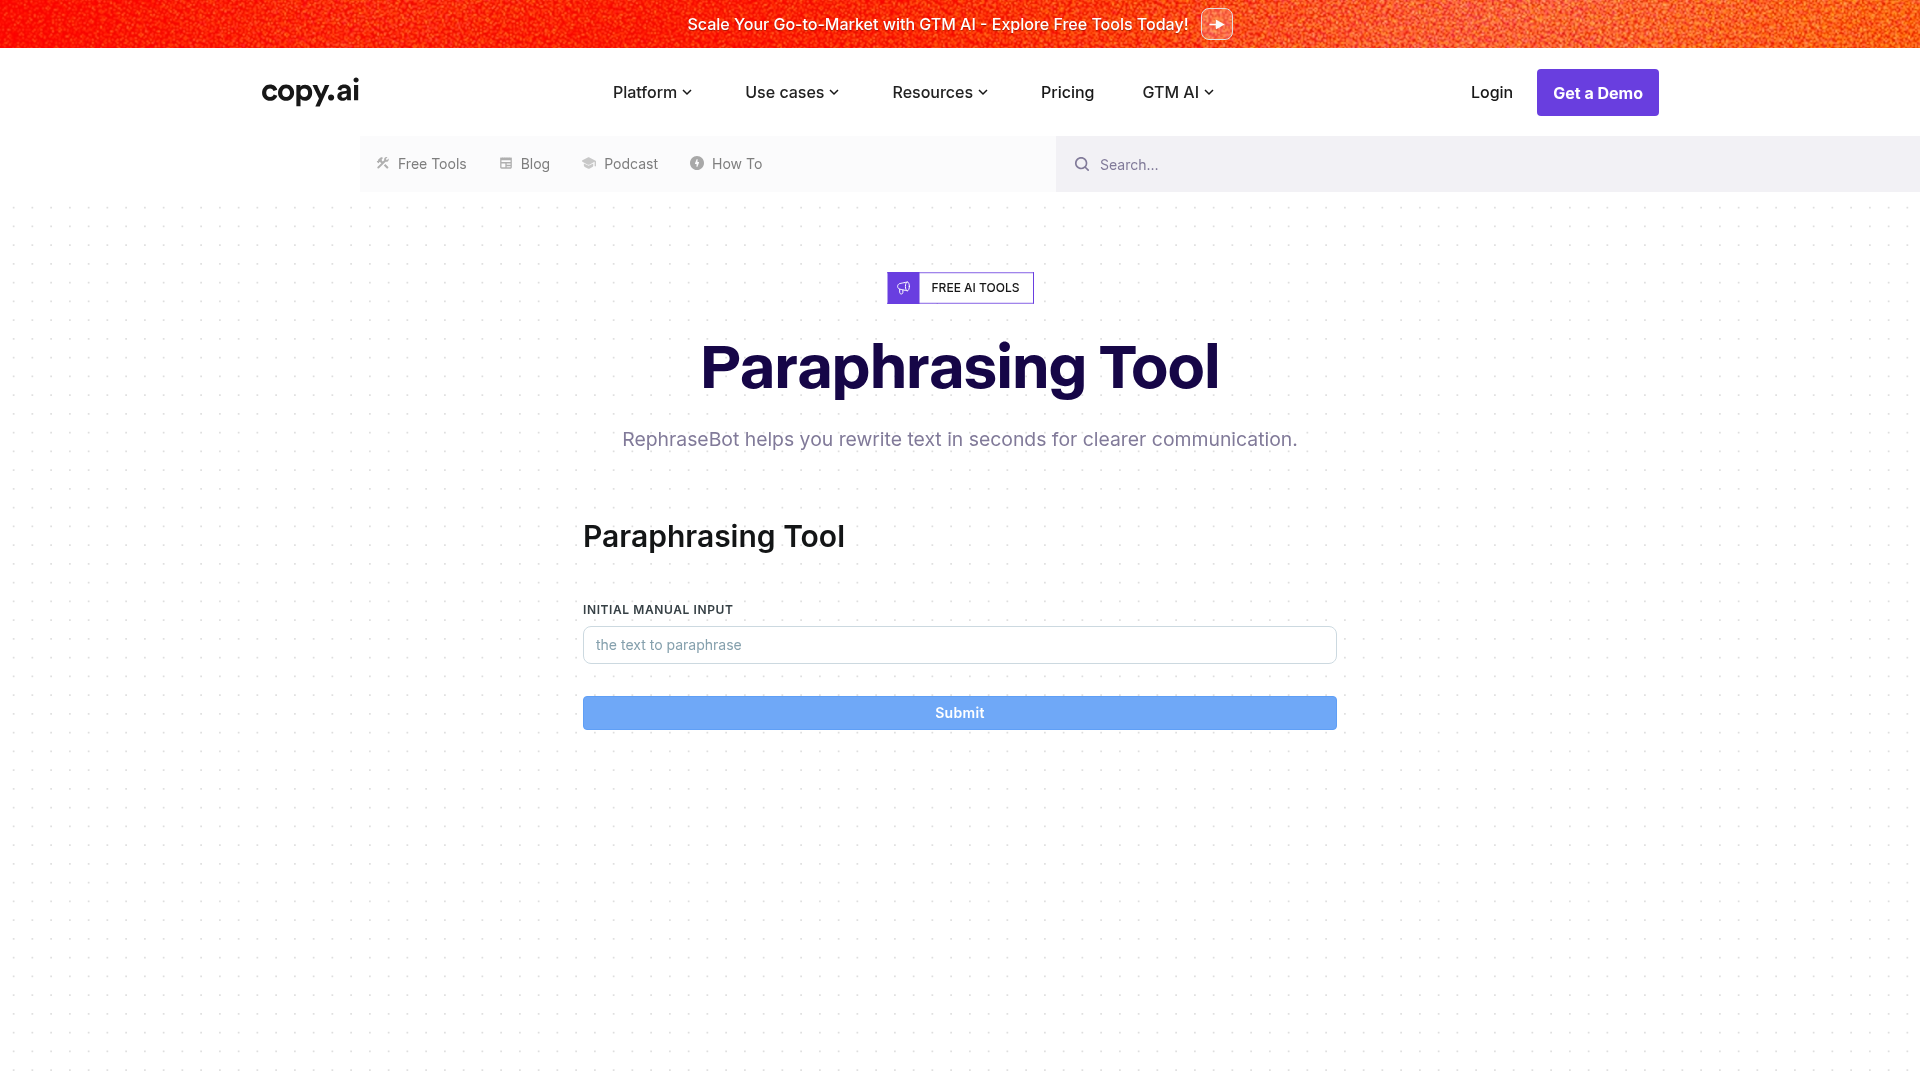Viewport: 1920px width, 1080px height.
Task: Click the arrow icon in the top banner
Action: [1216, 24]
